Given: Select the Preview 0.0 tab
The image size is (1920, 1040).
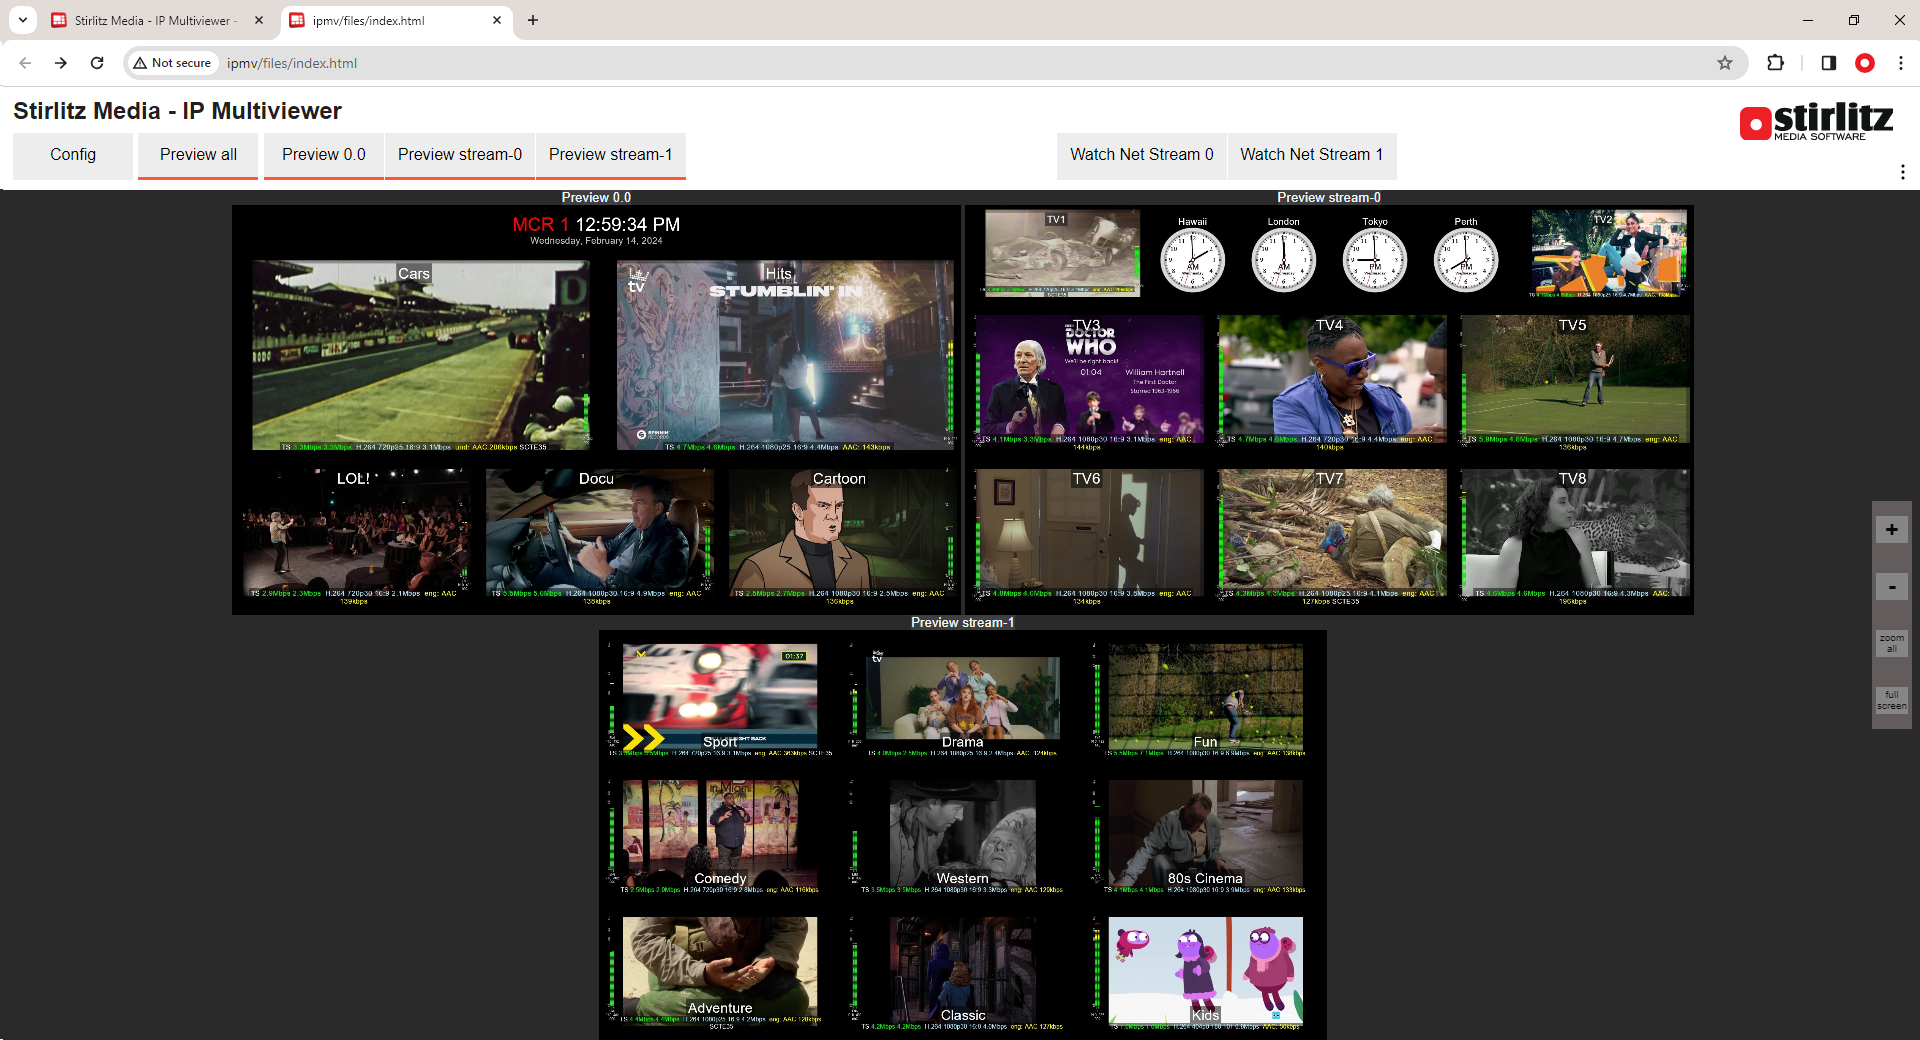Looking at the screenshot, I should 324,155.
